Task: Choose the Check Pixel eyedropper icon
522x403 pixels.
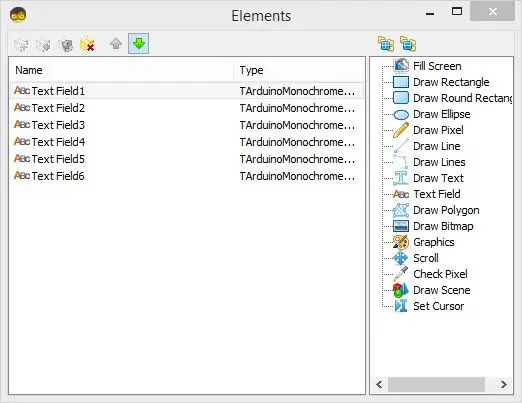Action: point(401,274)
